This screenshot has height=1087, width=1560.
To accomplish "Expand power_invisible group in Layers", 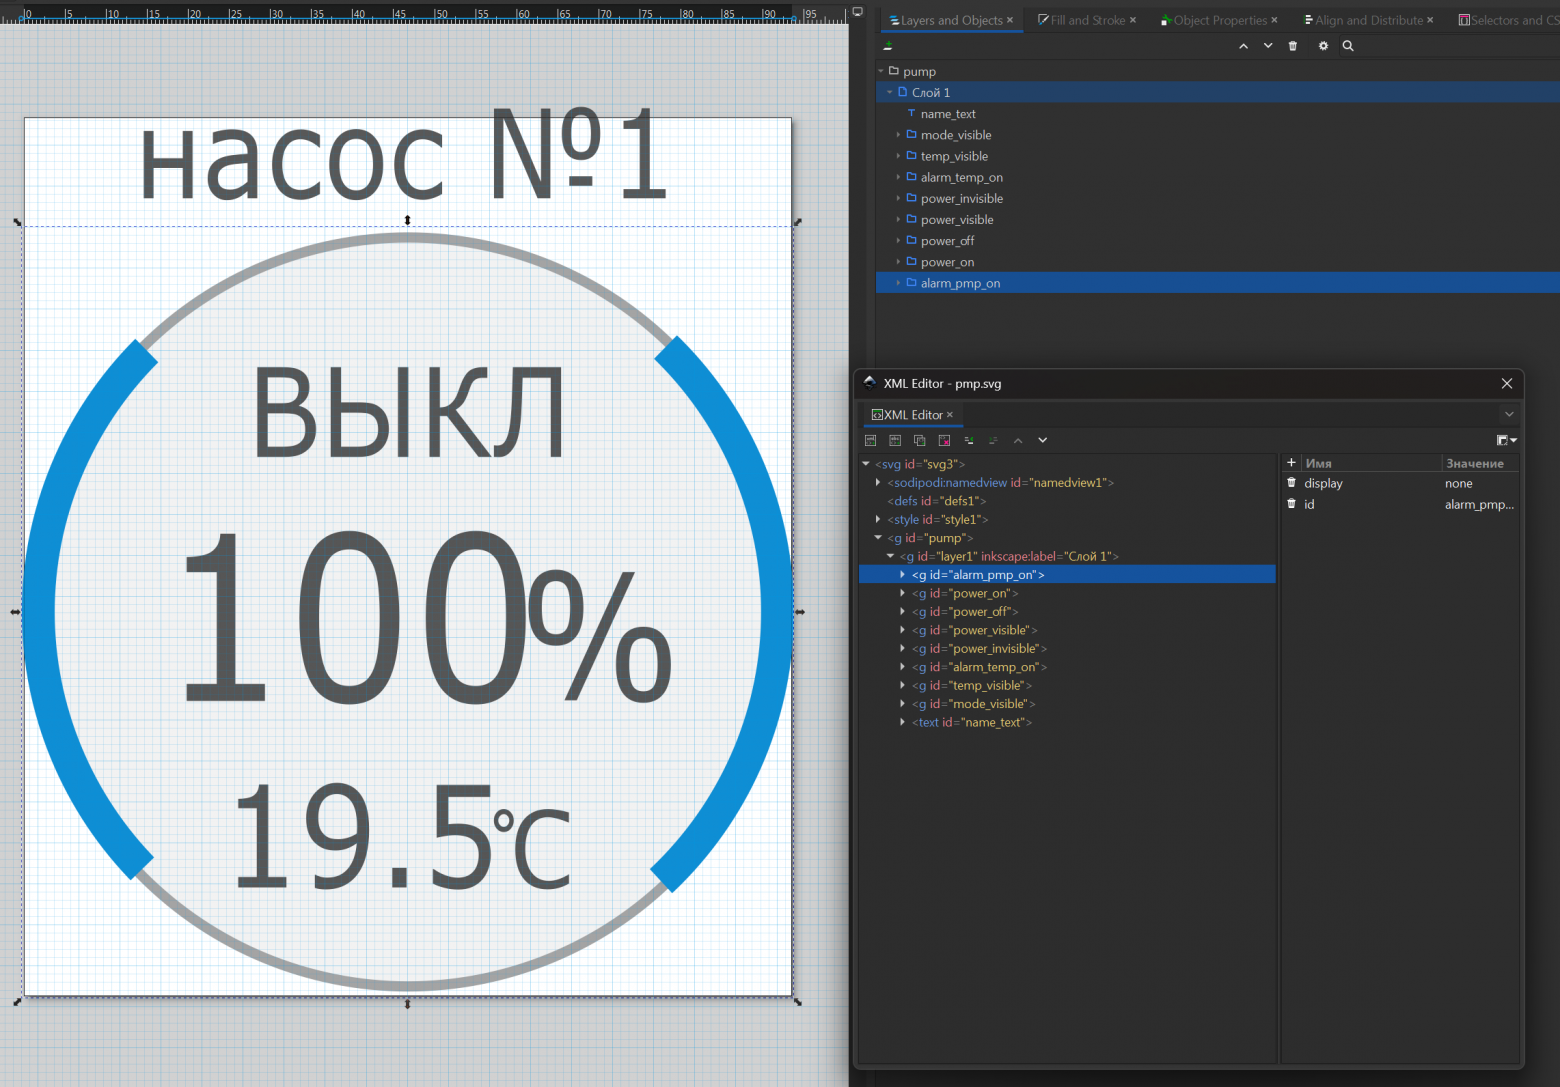I will (x=898, y=198).
